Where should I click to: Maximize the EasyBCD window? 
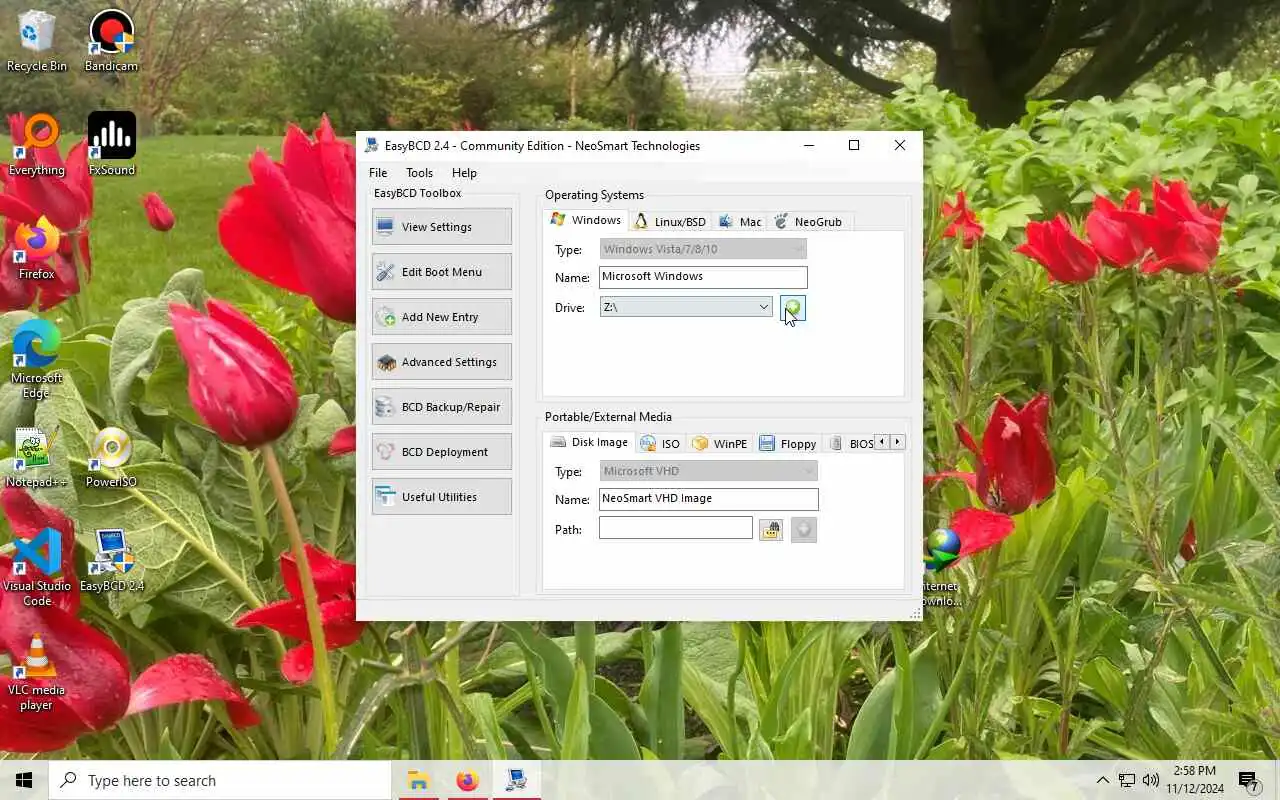(x=854, y=146)
